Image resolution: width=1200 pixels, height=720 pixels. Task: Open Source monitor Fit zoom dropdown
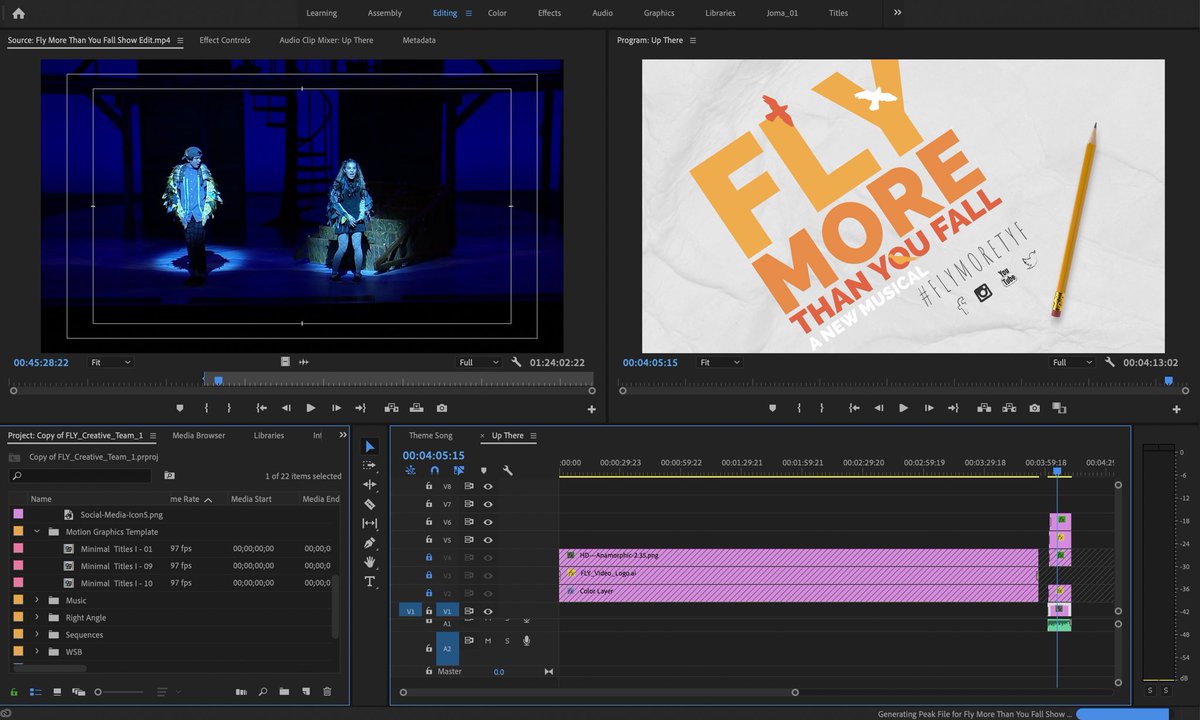click(x=110, y=363)
